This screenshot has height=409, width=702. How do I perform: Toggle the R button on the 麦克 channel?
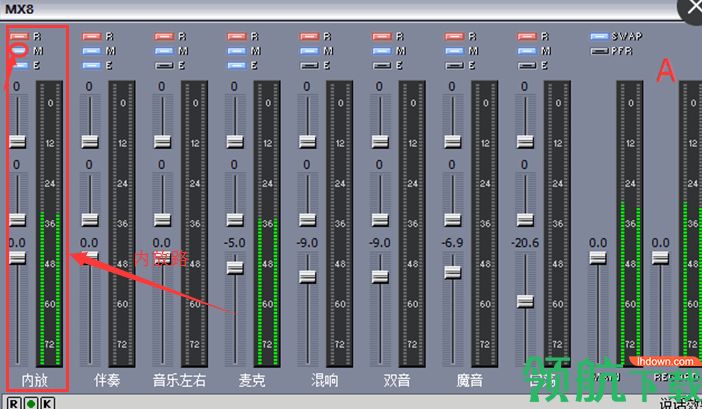[x=236, y=36]
